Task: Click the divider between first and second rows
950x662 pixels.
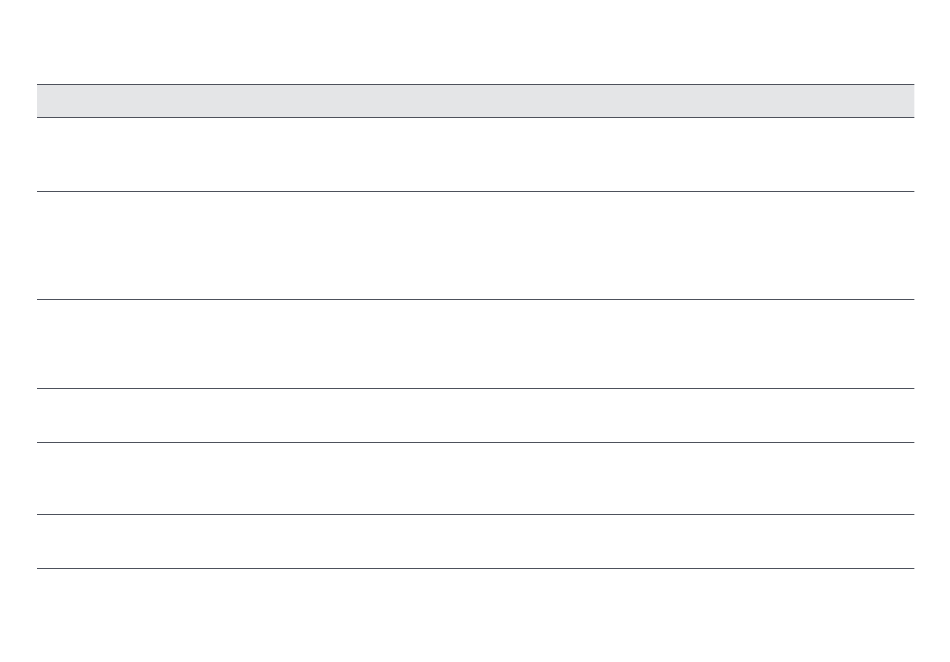Action: pyautogui.click(x=475, y=191)
